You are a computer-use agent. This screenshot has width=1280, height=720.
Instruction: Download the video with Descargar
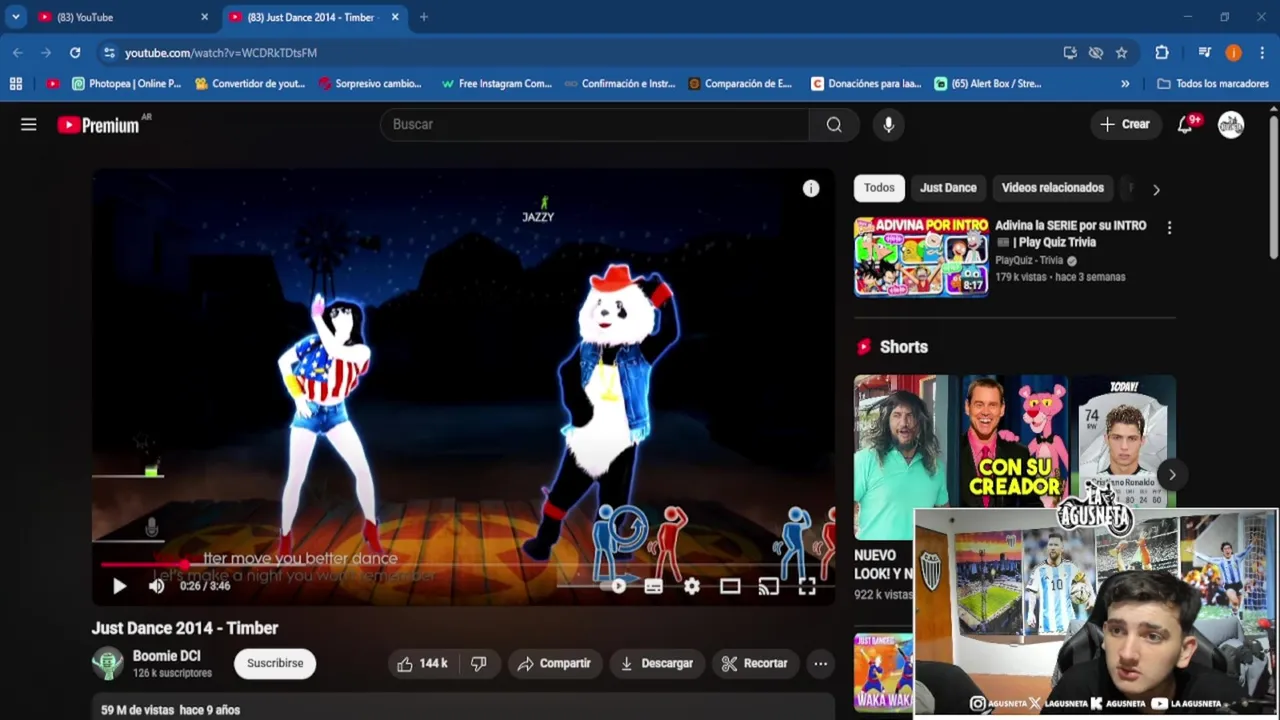tap(656, 663)
